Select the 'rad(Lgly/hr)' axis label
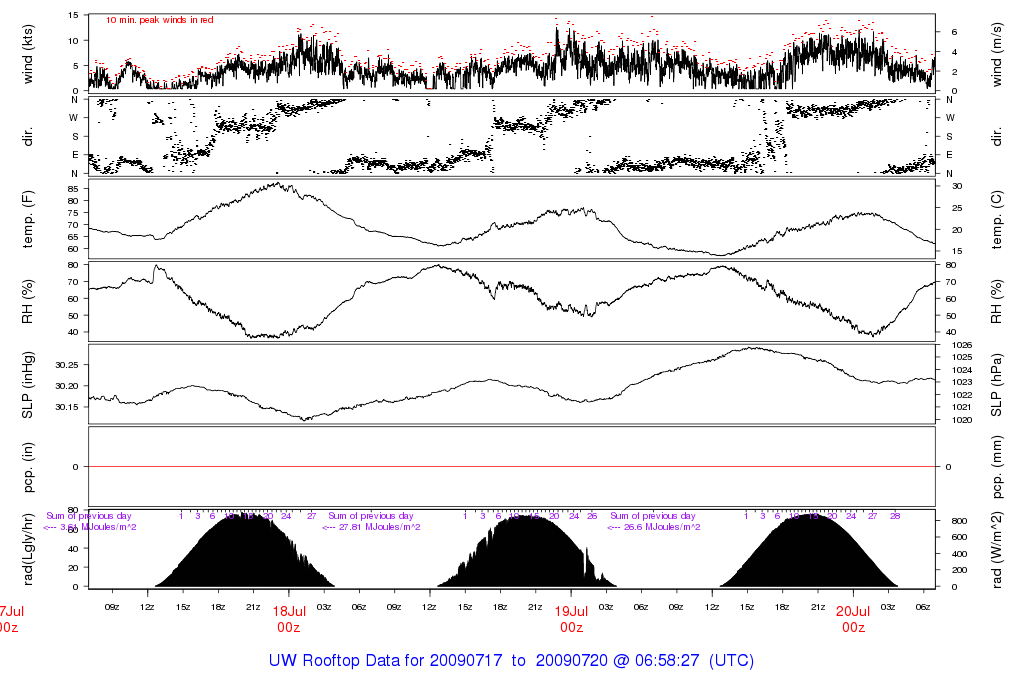 [x=28, y=550]
